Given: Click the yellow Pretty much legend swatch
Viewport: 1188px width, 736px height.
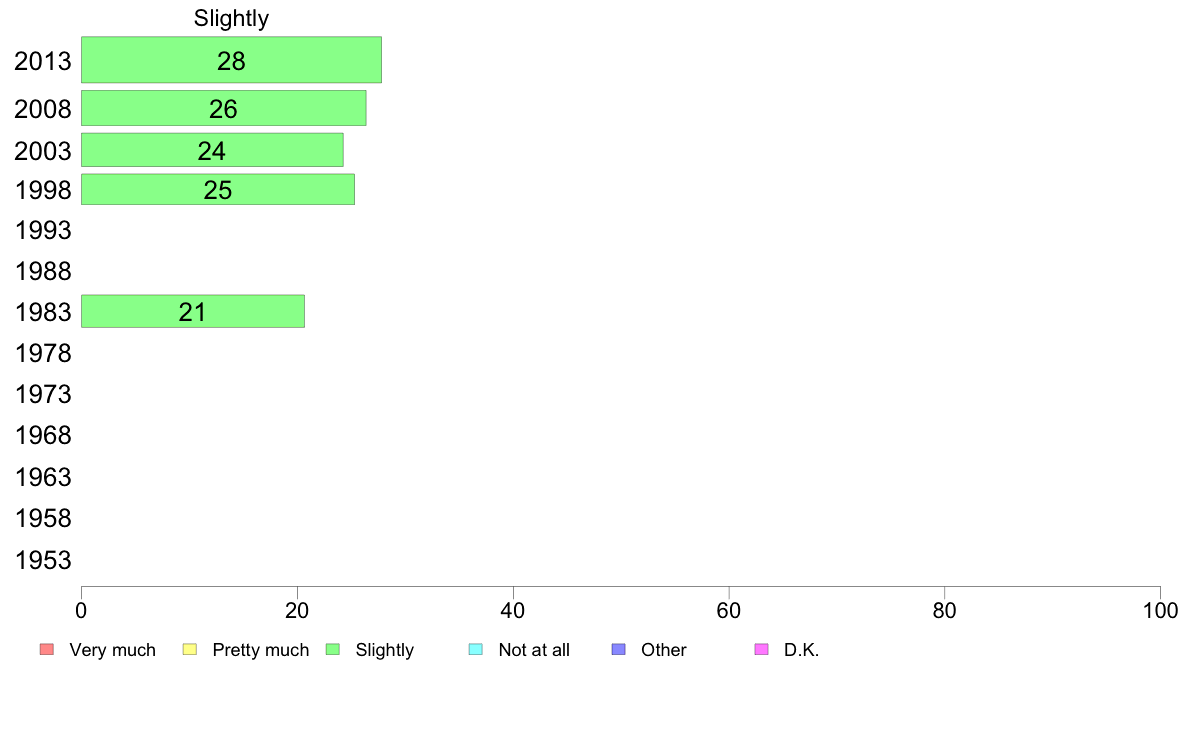Looking at the screenshot, I should [x=190, y=650].
